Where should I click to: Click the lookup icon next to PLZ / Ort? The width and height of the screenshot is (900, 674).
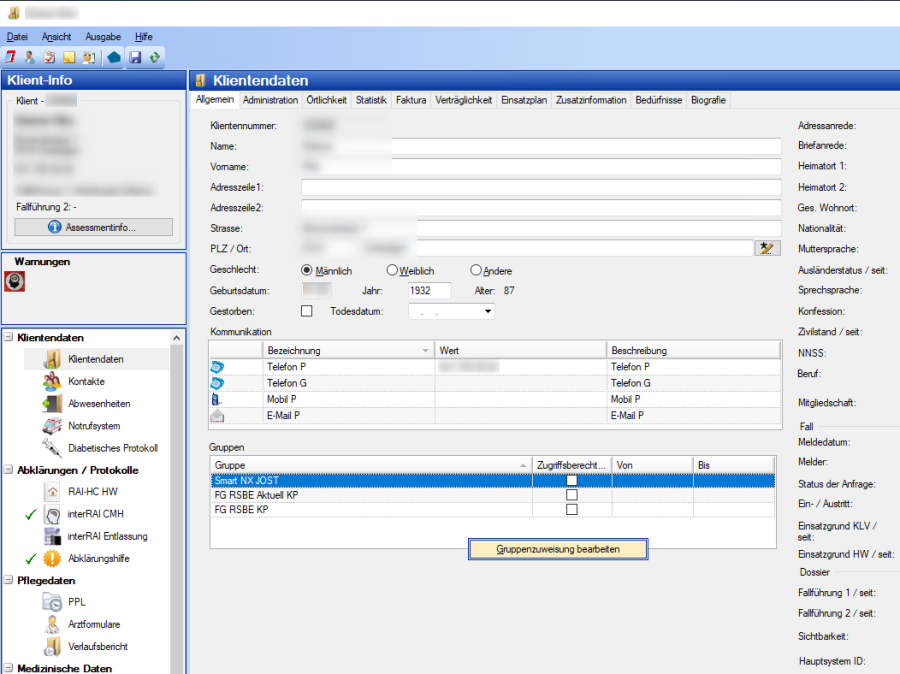pos(767,248)
